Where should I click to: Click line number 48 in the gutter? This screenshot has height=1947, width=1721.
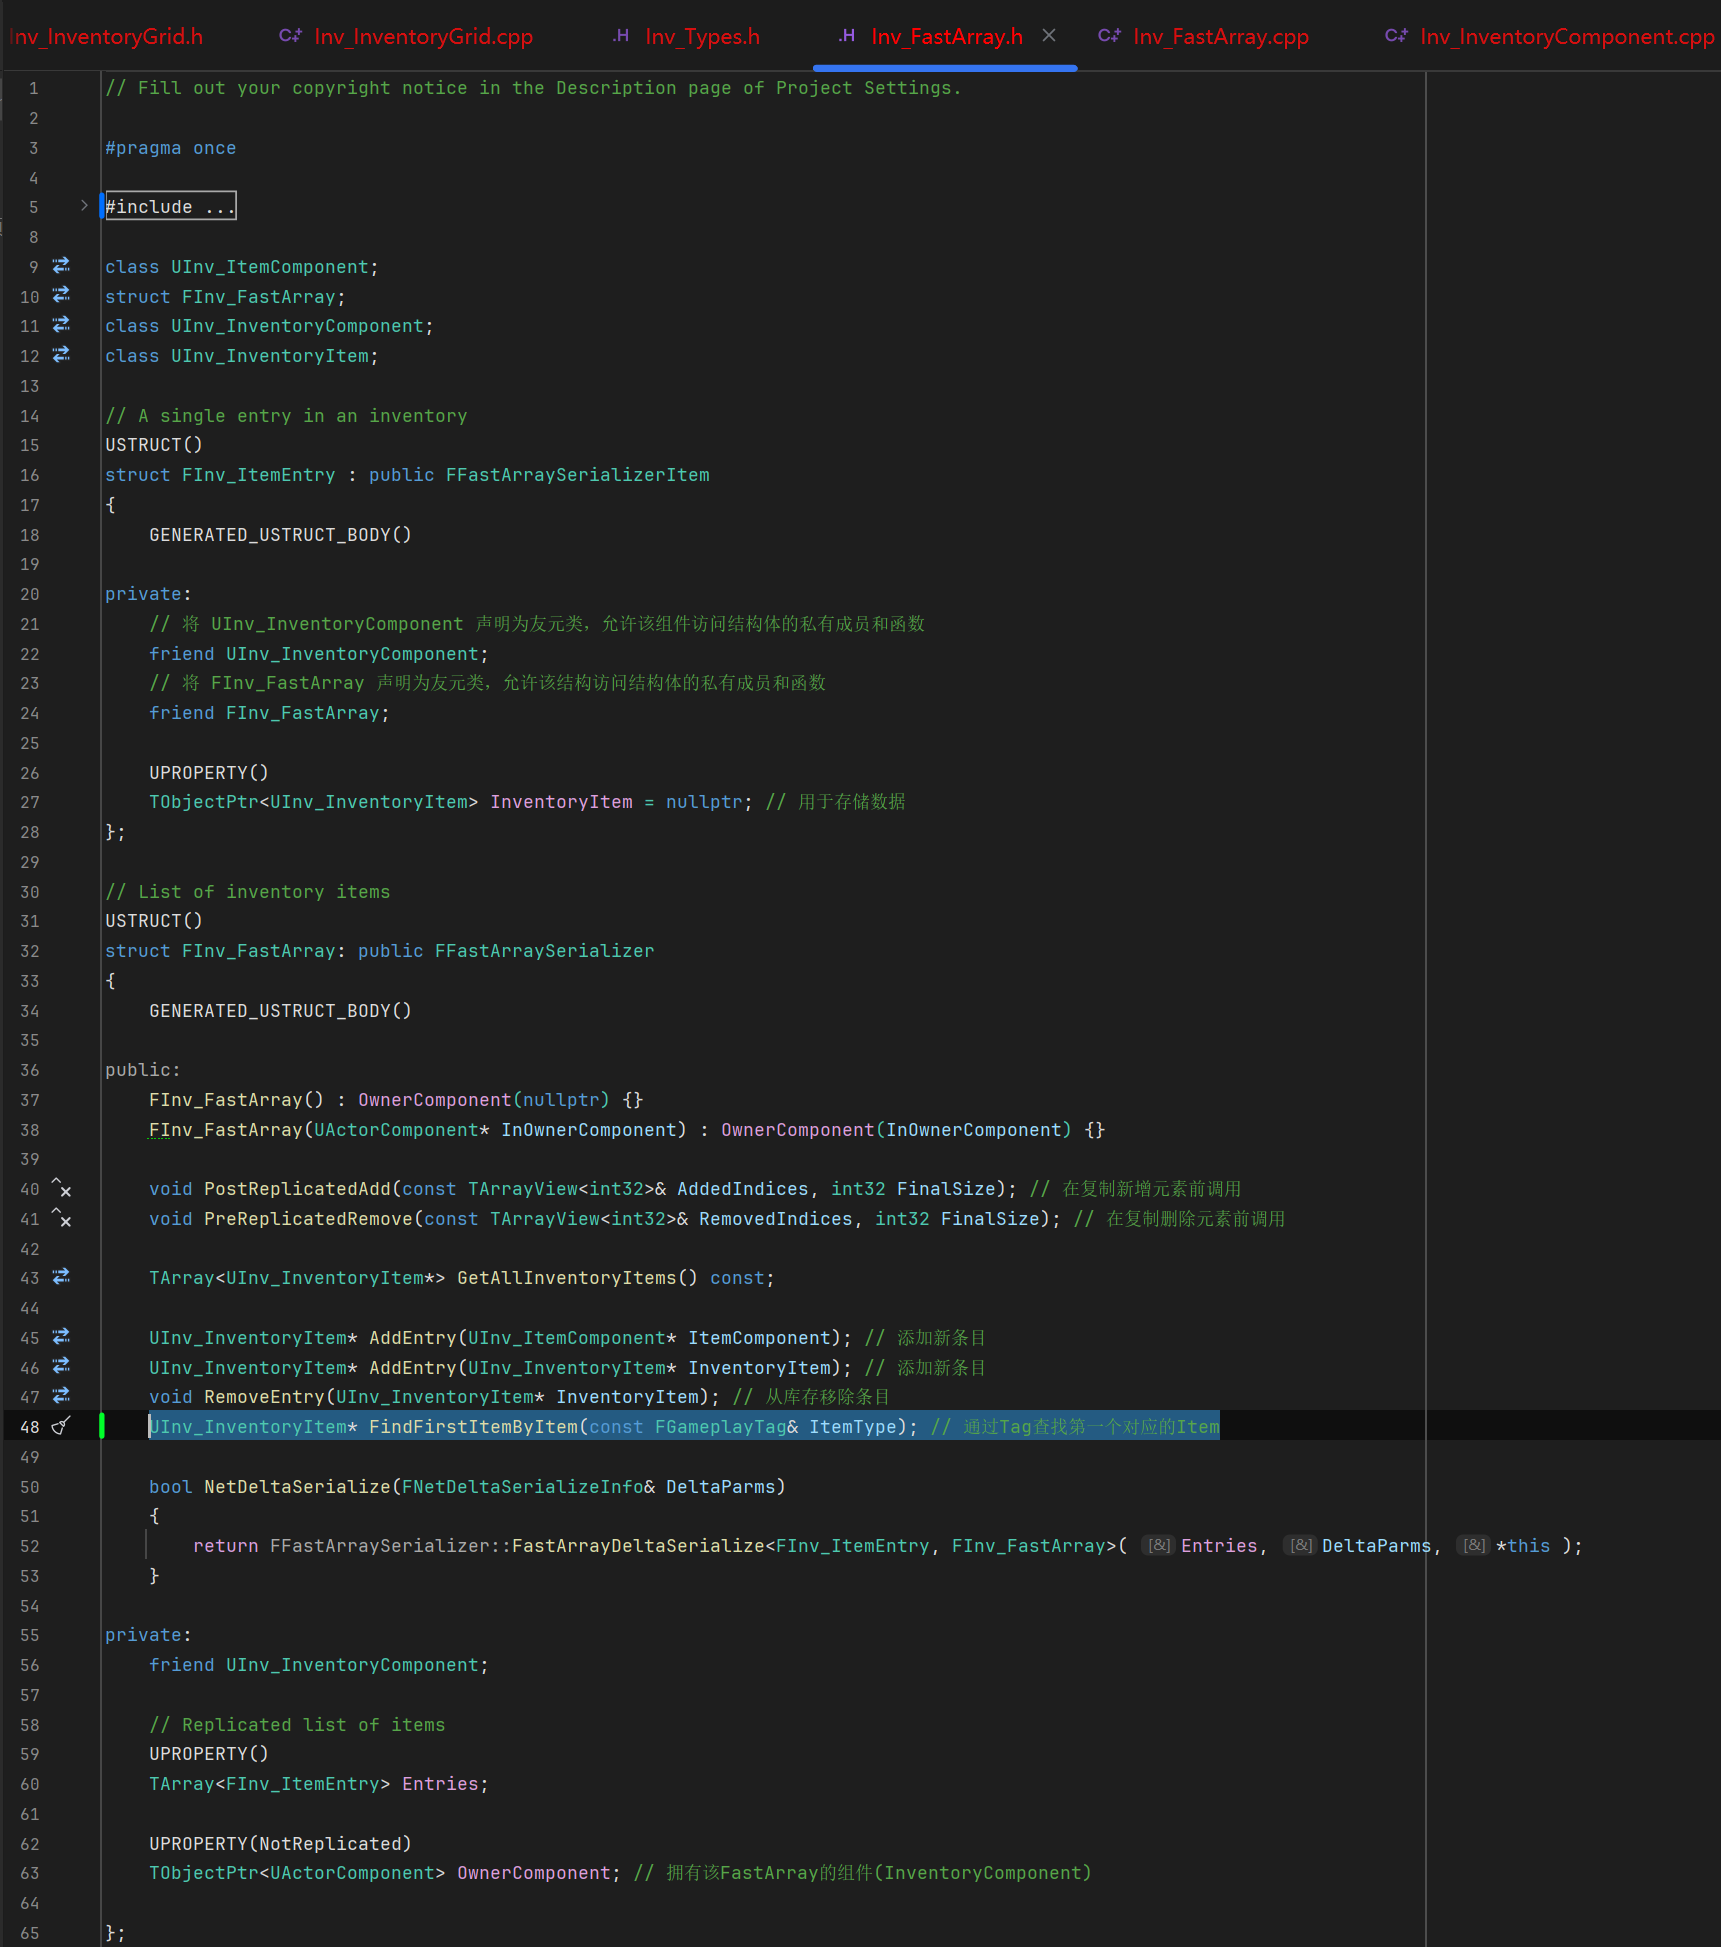pyautogui.click(x=30, y=1427)
